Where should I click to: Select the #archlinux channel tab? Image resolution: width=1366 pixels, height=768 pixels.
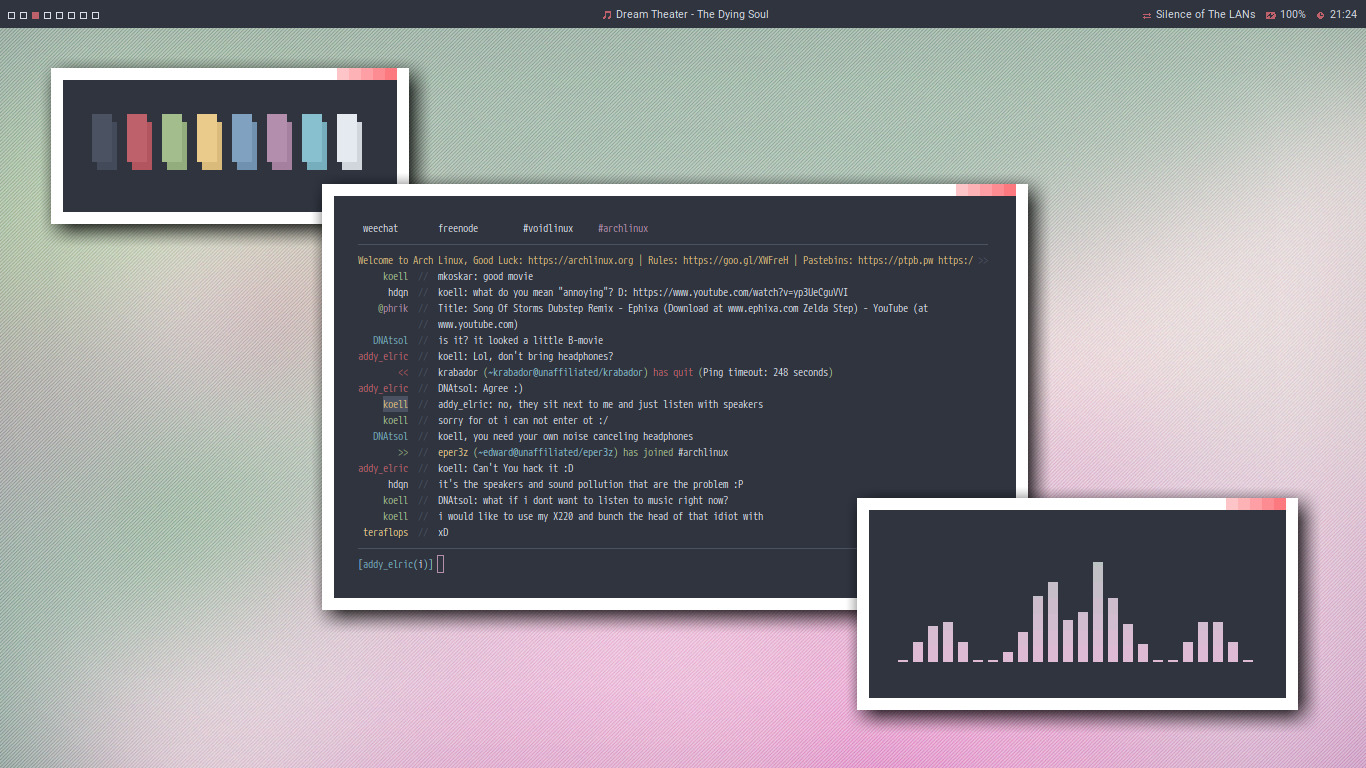click(623, 229)
